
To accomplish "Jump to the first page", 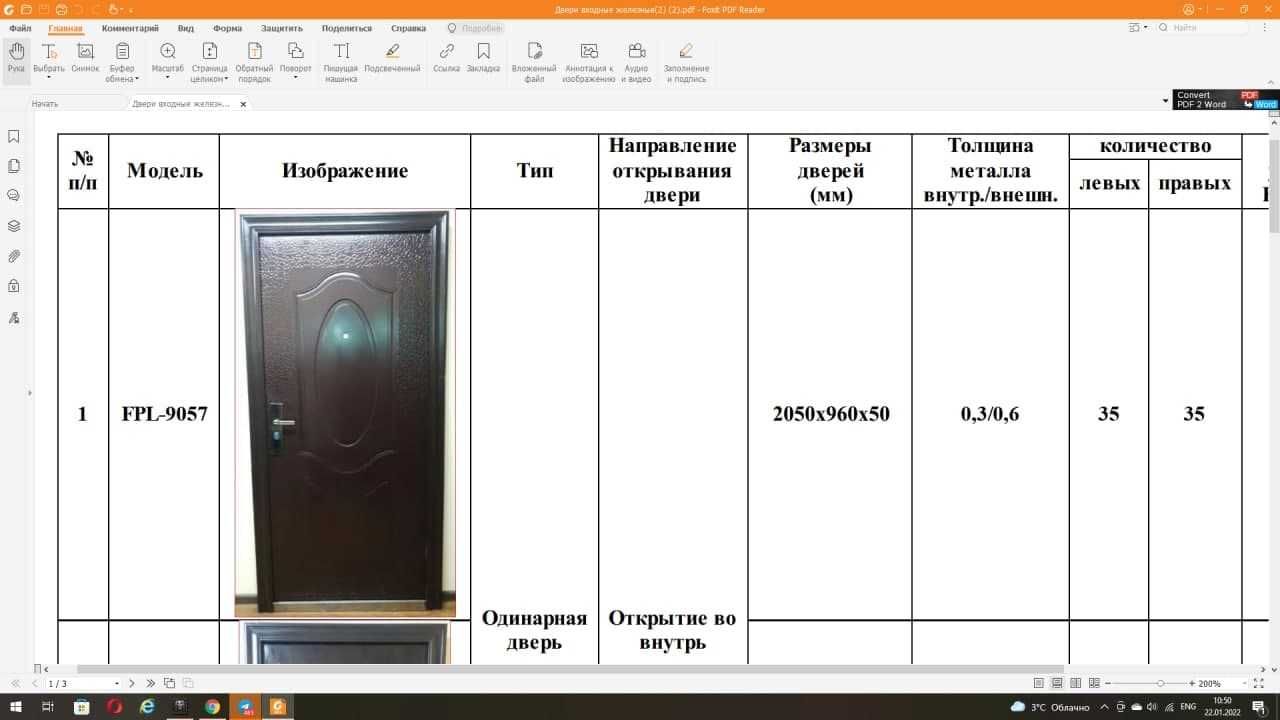I will 15,683.
